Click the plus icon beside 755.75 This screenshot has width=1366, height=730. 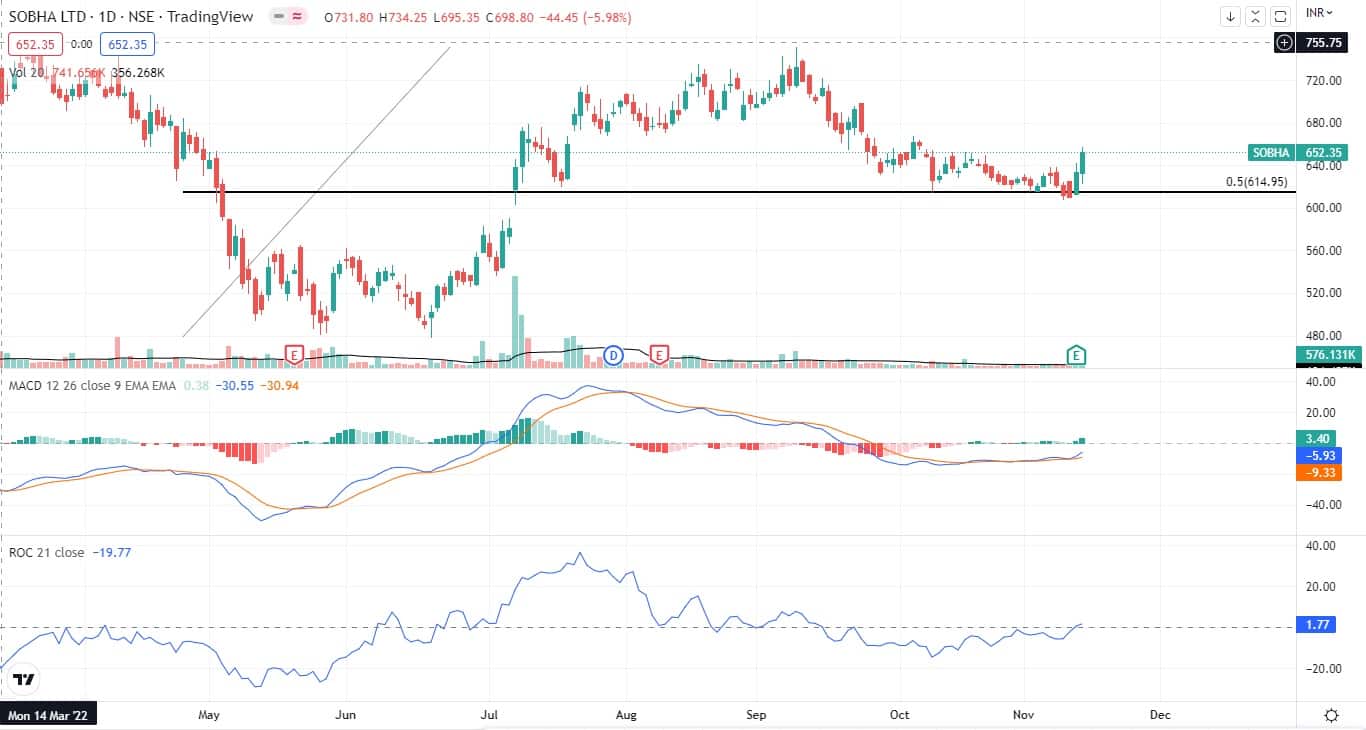click(1284, 42)
